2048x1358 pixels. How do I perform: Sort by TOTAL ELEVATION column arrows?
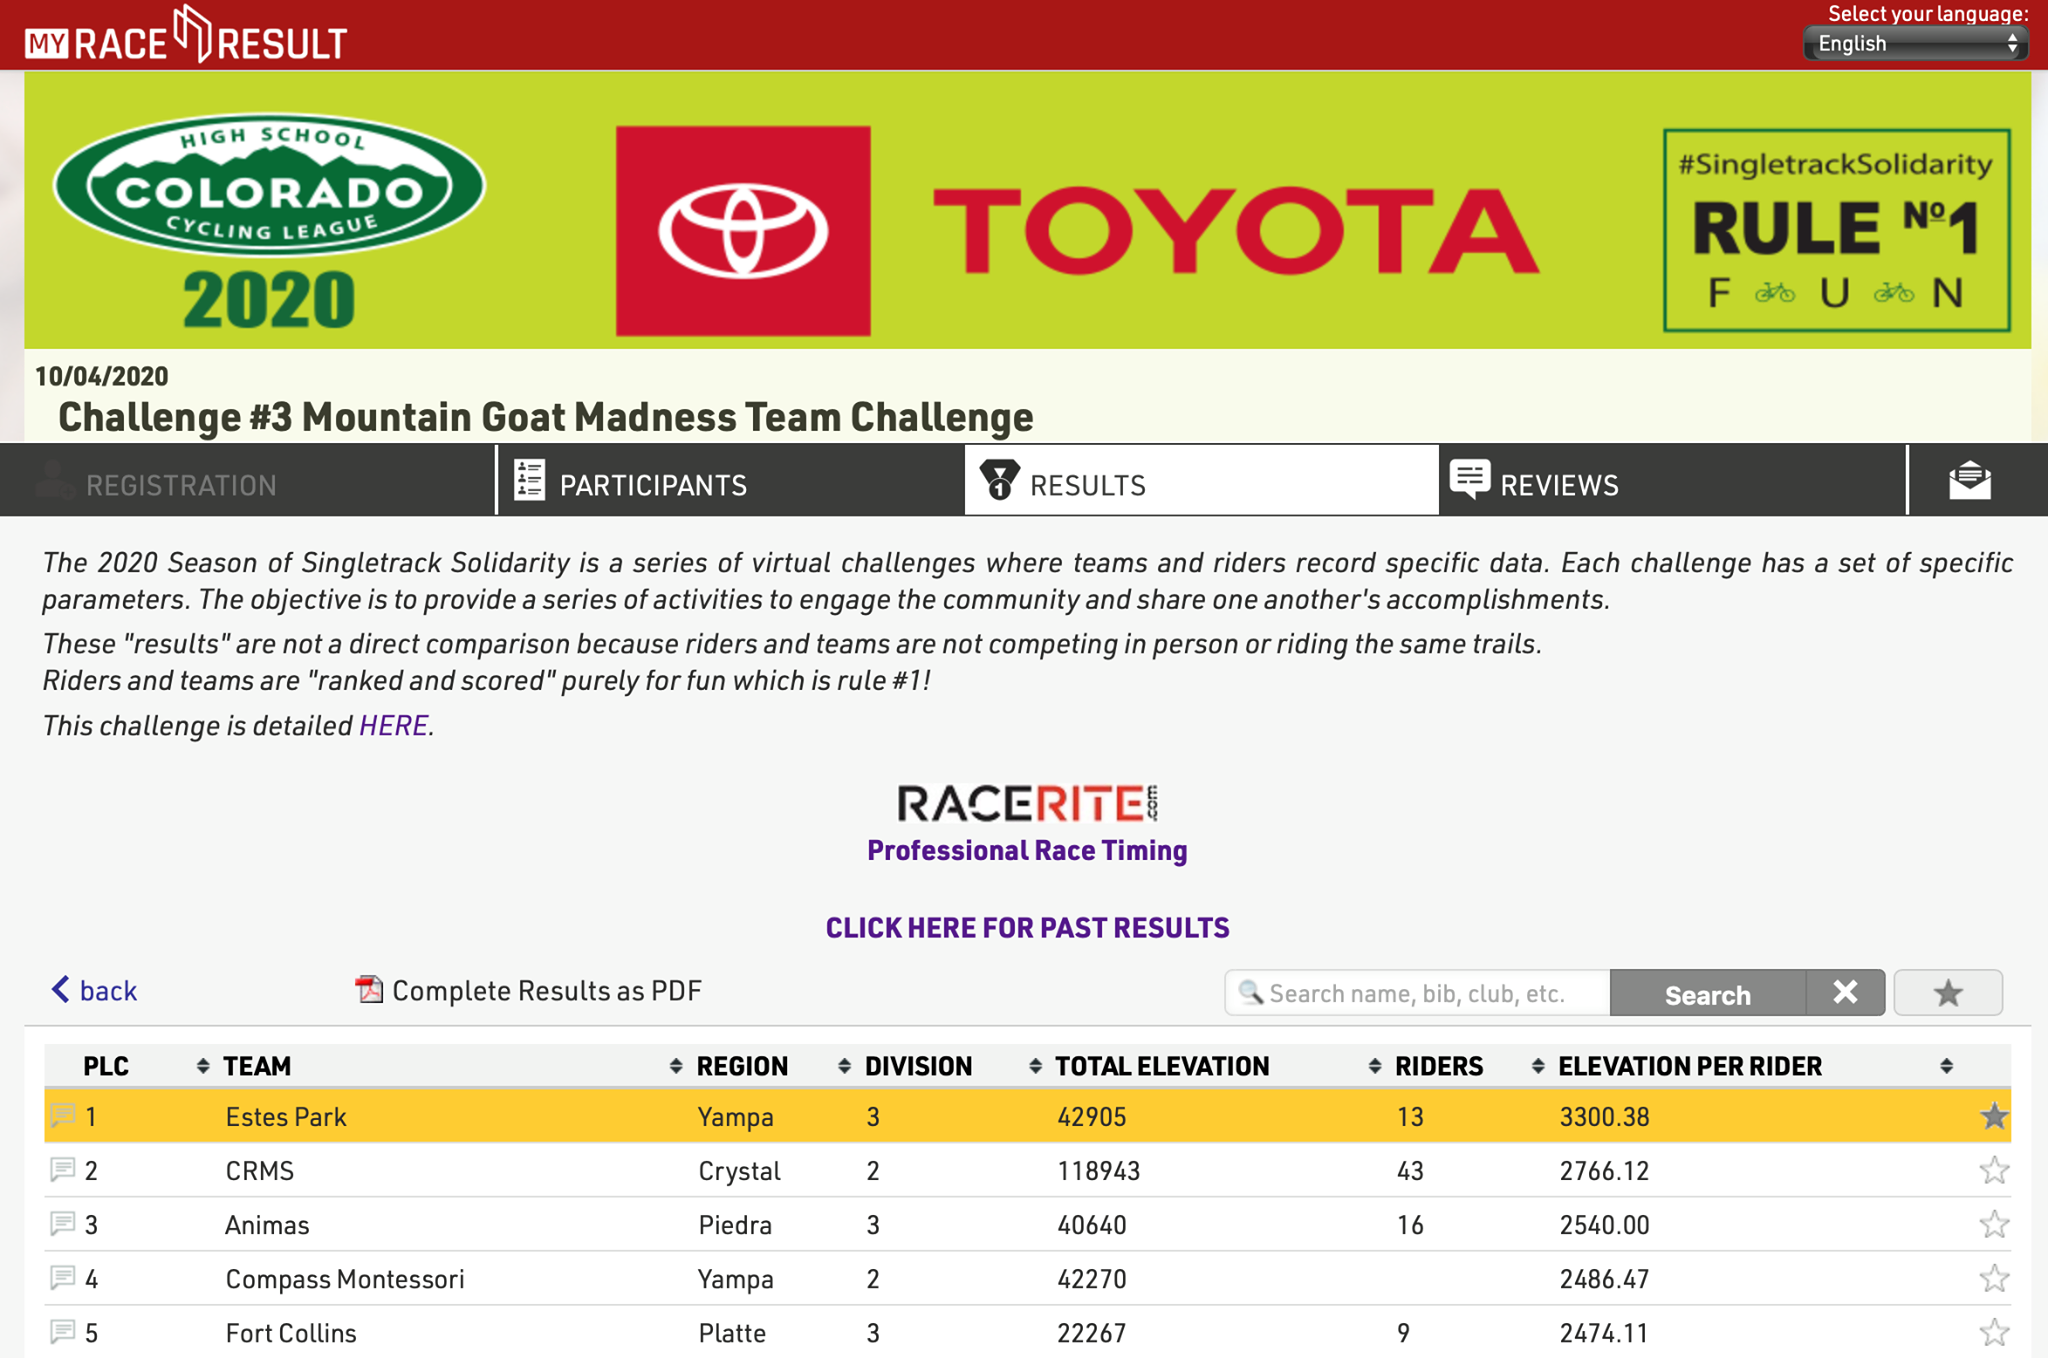(x=1375, y=1066)
